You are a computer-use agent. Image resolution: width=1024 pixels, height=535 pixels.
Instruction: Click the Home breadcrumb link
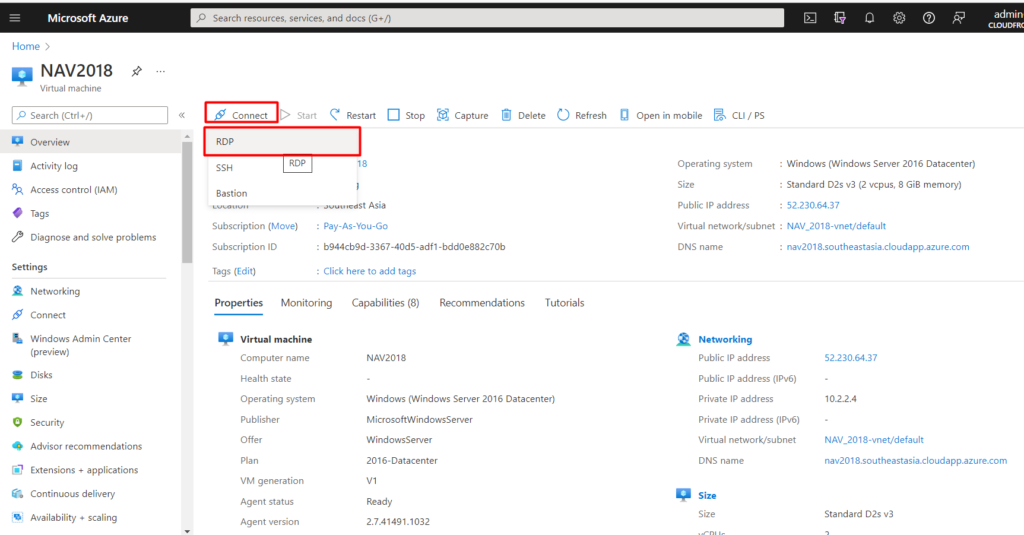25,46
